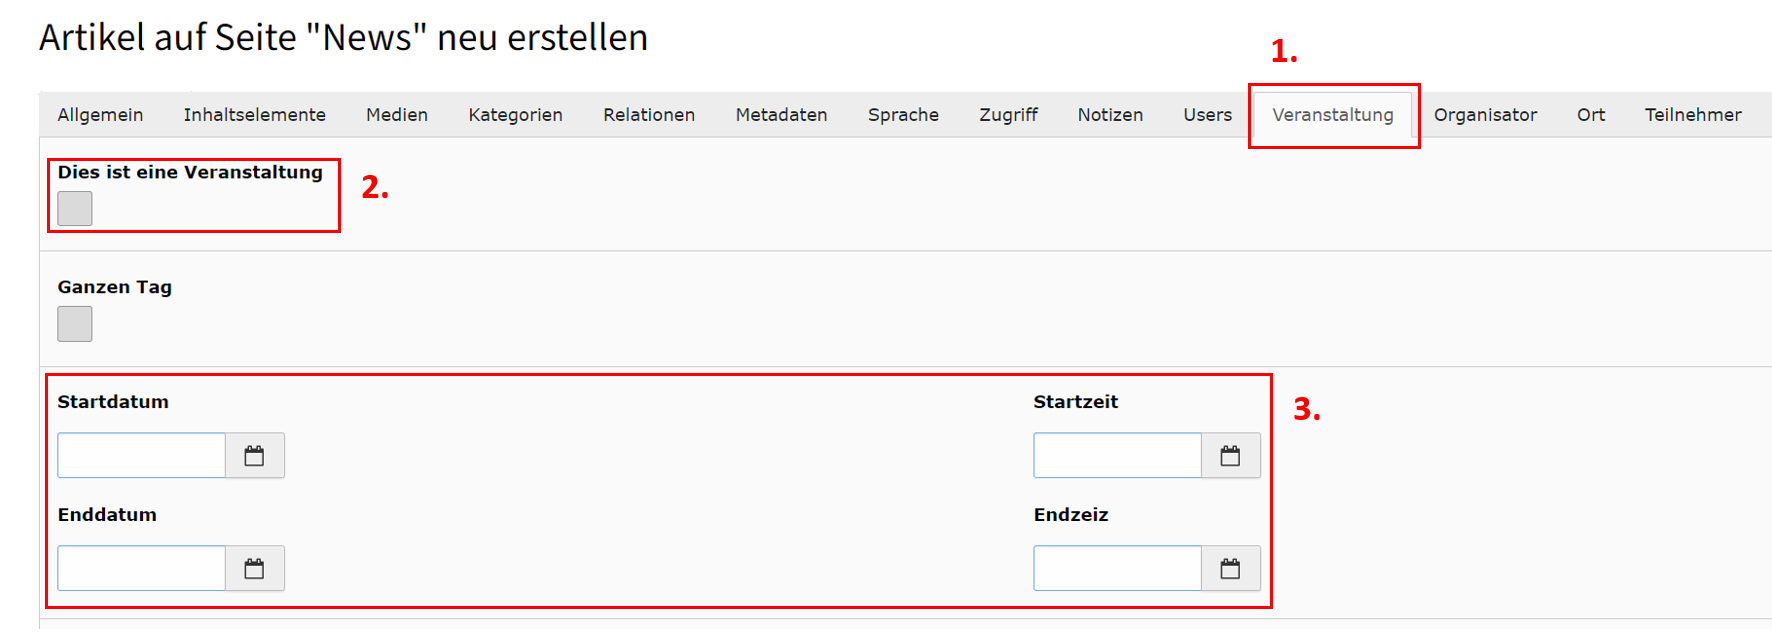Screen dimensions: 1772x638
Task: Open the Inhaltselemente tab
Action: click(x=255, y=115)
